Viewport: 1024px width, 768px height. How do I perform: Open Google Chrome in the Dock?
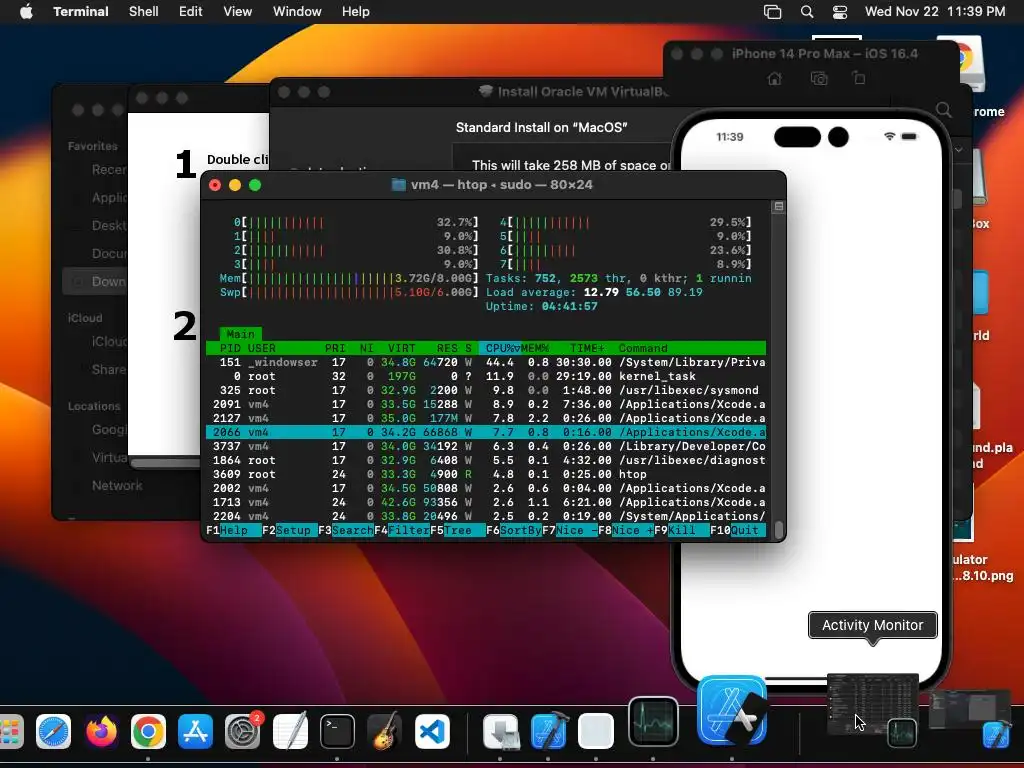point(148,731)
